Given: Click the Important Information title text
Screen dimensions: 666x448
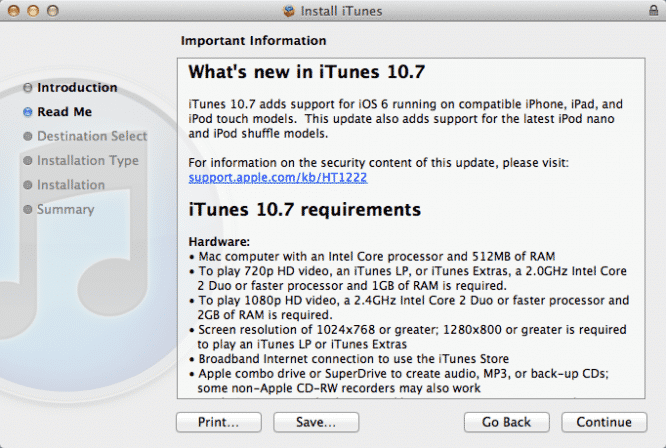Looking at the screenshot, I should coord(253,41).
